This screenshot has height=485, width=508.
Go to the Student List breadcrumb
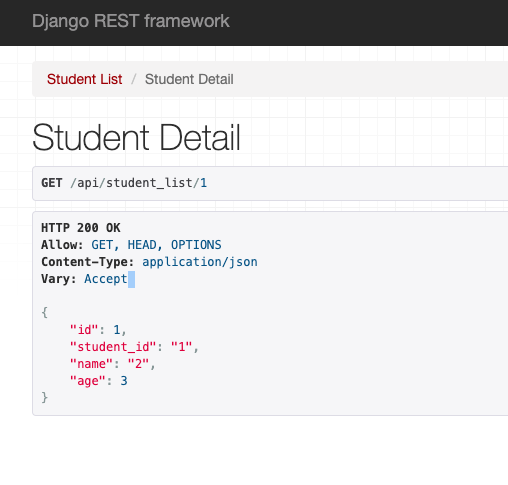click(84, 79)
